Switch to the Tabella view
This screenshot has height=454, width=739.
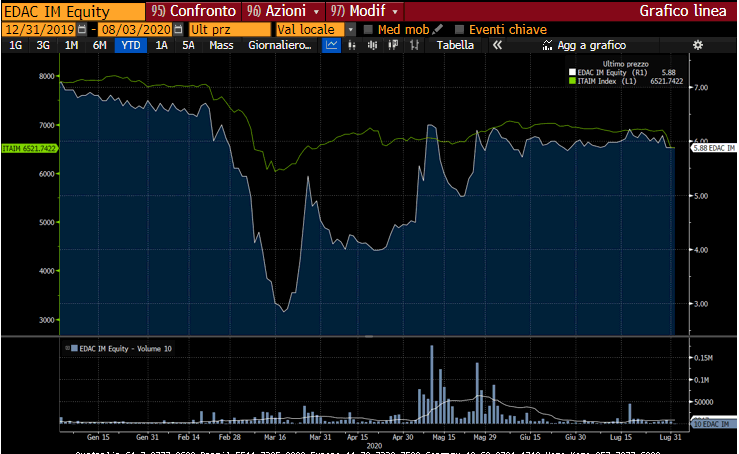tap(455, 46)
